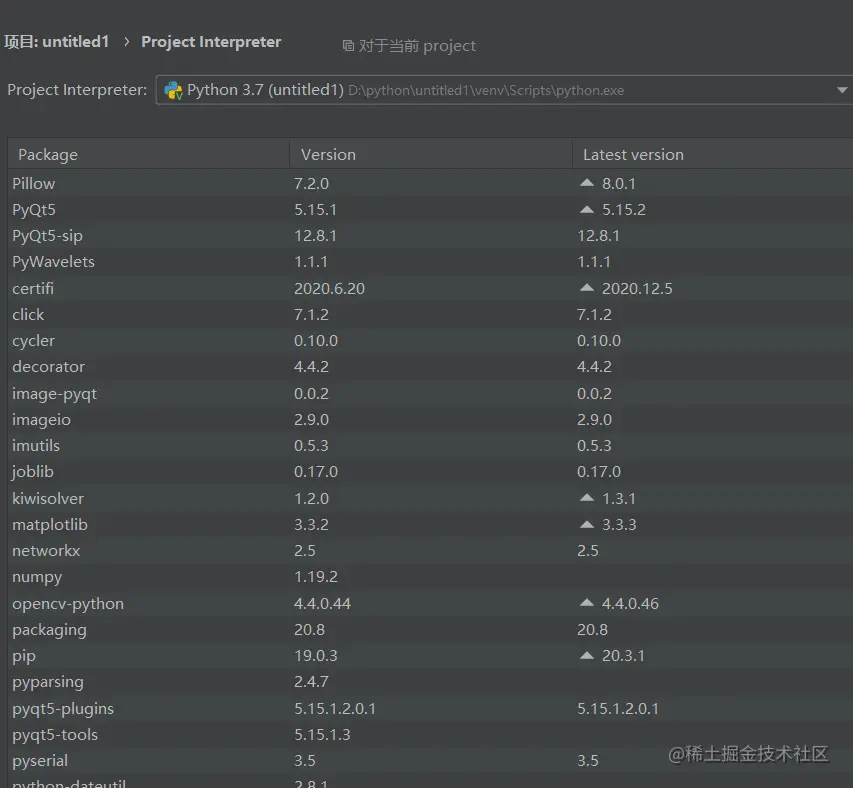Click latest version 5.15.1.2.0.1 for pyqt5-plugins
The width and height of the screenshot is (853, 788).
click(617, 708)
